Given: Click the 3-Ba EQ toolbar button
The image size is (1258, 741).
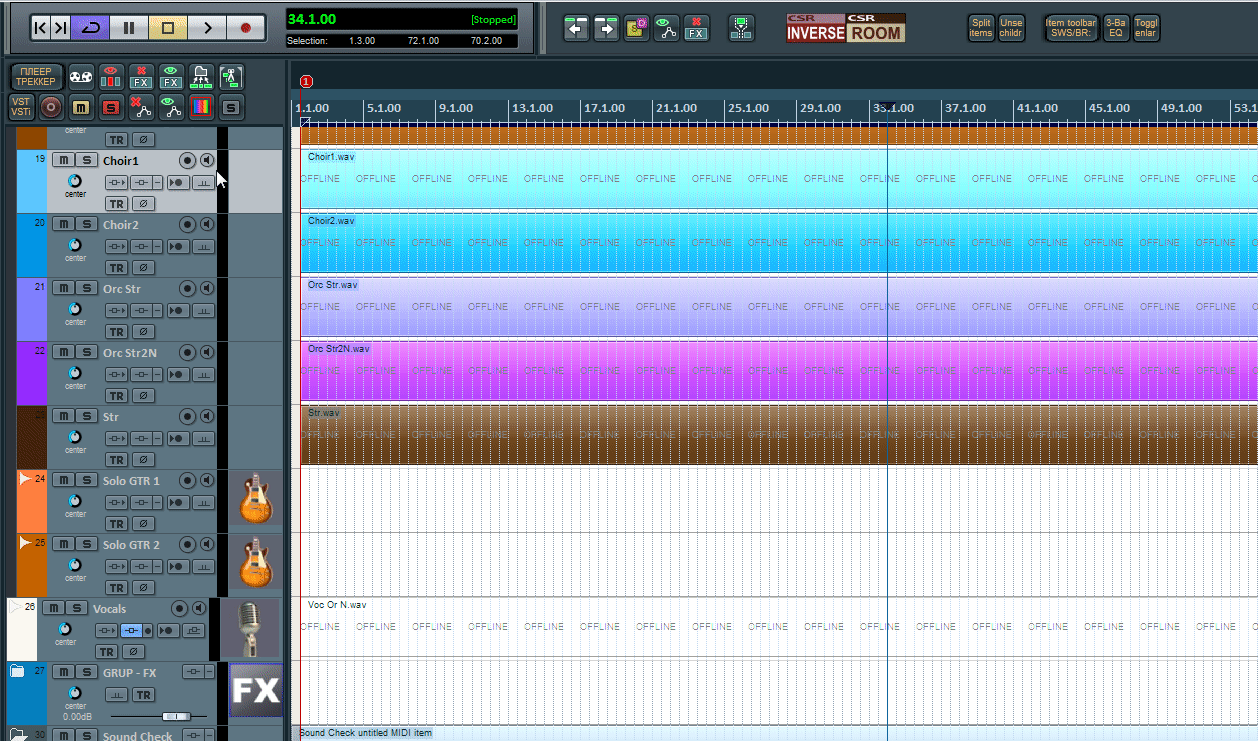Looking at the screenshot, I should [x=1116, y=28].
